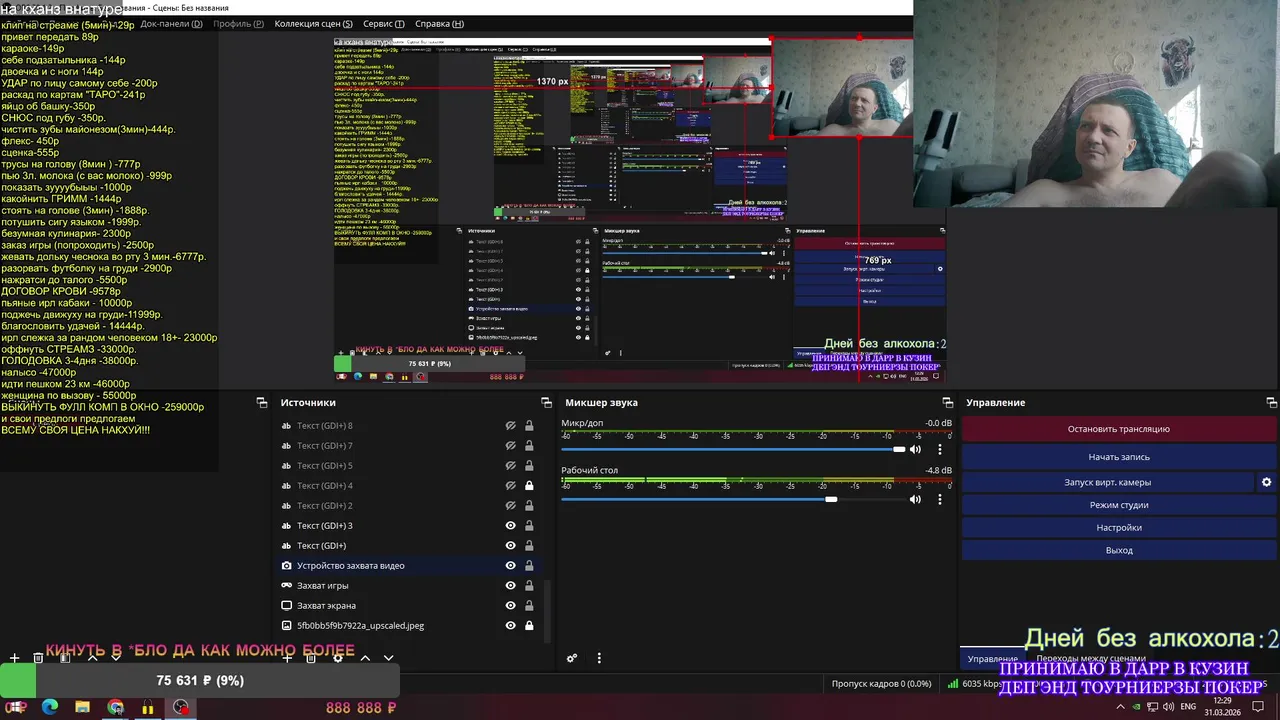1280x720 pixels.
Task: Open the Коллекция сцен (S) menu
Action: point(313,24)
